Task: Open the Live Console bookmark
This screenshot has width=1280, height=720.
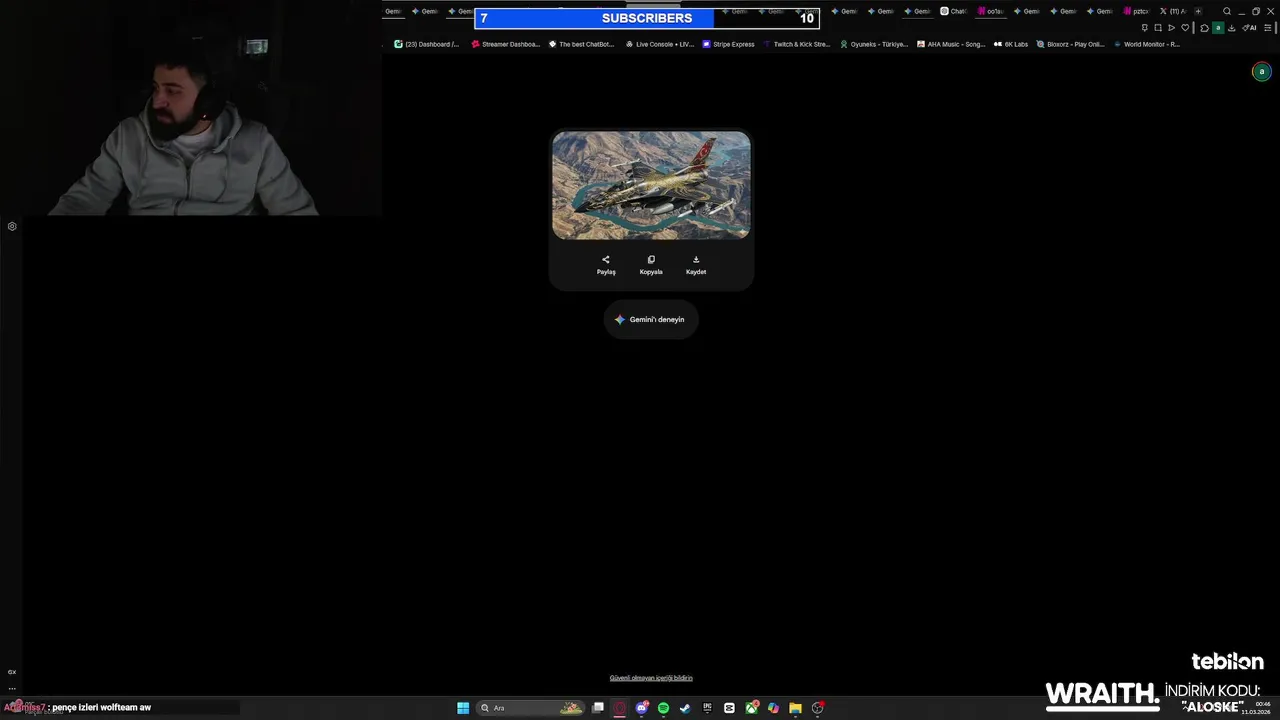Action: click(659, 44)
